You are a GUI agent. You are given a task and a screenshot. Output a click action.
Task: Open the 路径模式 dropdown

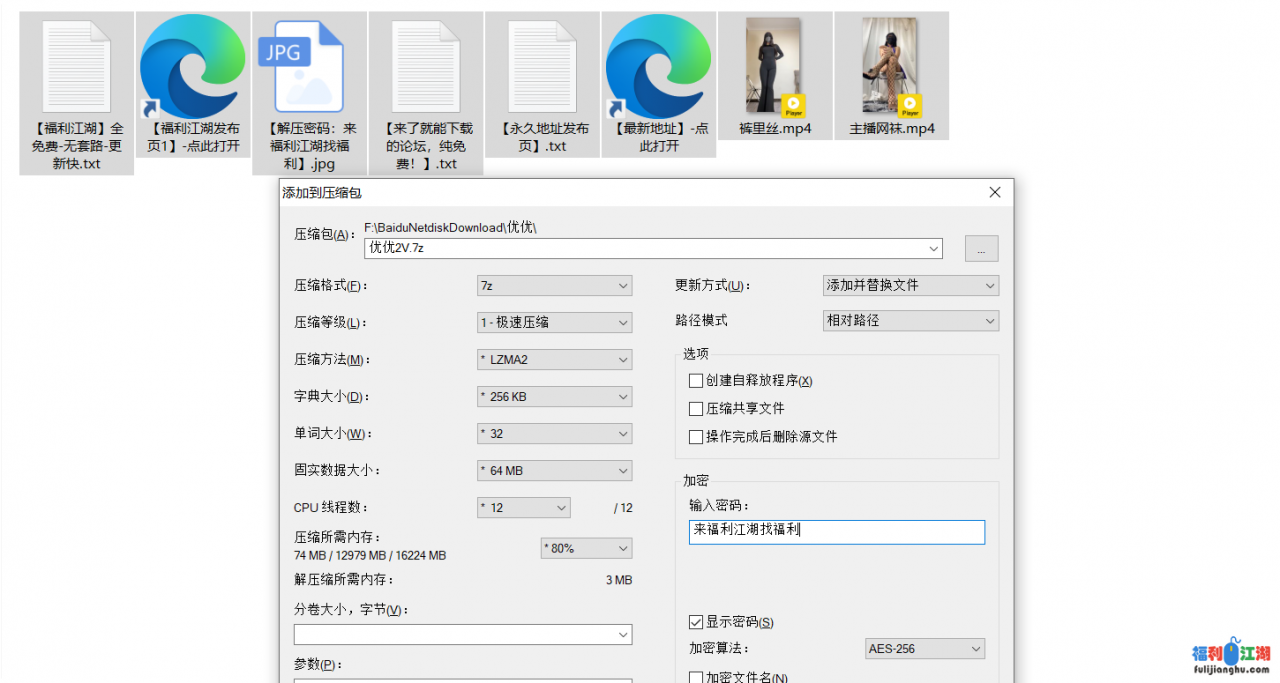pyautogui.click(x=910, y=321)
